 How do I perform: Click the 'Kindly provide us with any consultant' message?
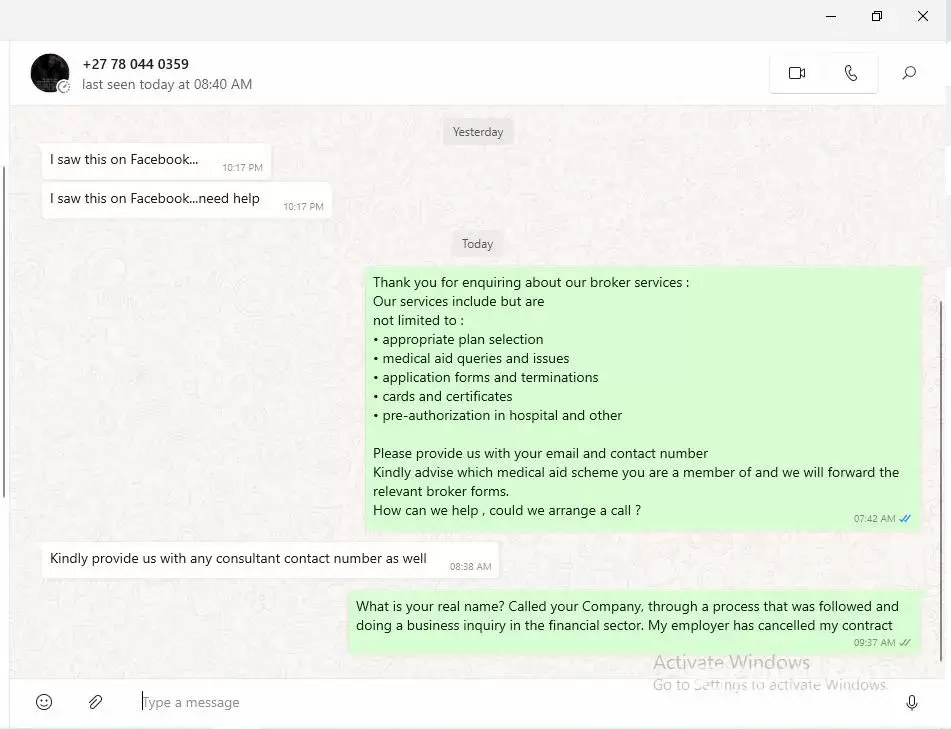270,560
